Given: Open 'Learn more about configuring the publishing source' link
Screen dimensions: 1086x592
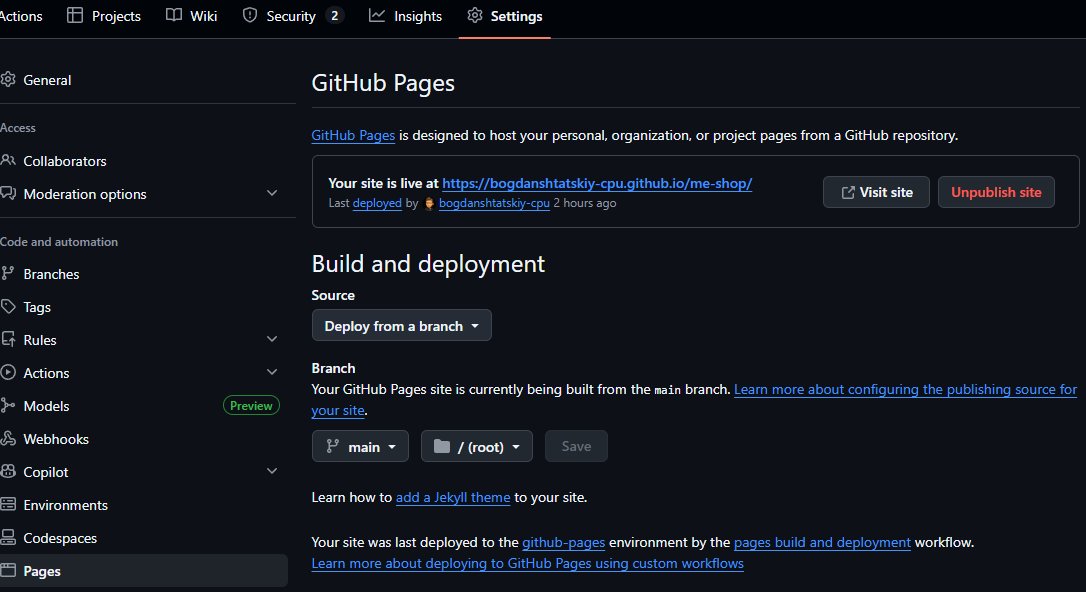Looking at the screenshot, I should pos(905,390).
